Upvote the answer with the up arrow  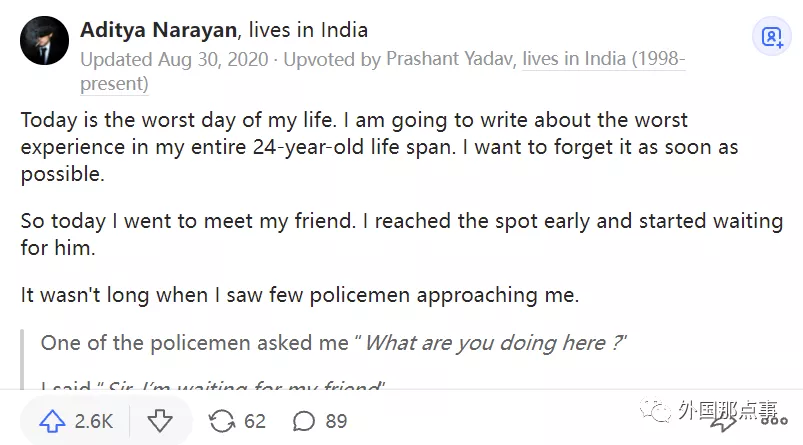click(51, 421)
